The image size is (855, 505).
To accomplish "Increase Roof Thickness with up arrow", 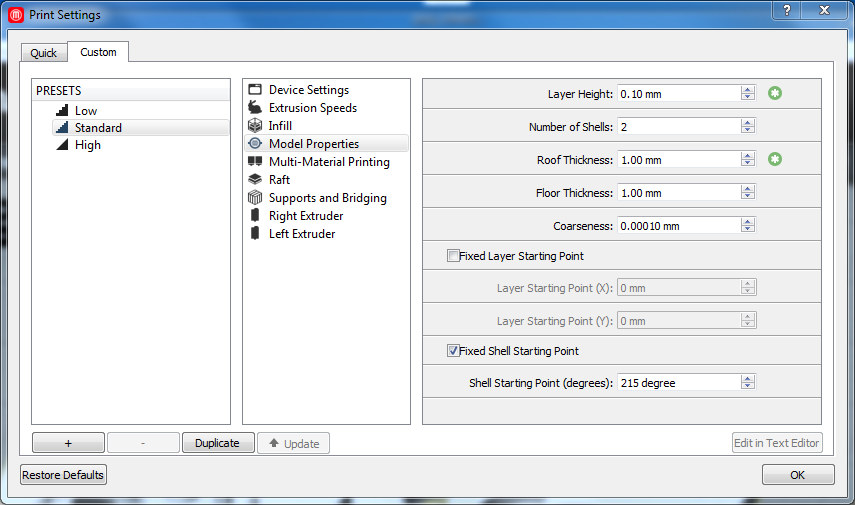I will (748, 155).
